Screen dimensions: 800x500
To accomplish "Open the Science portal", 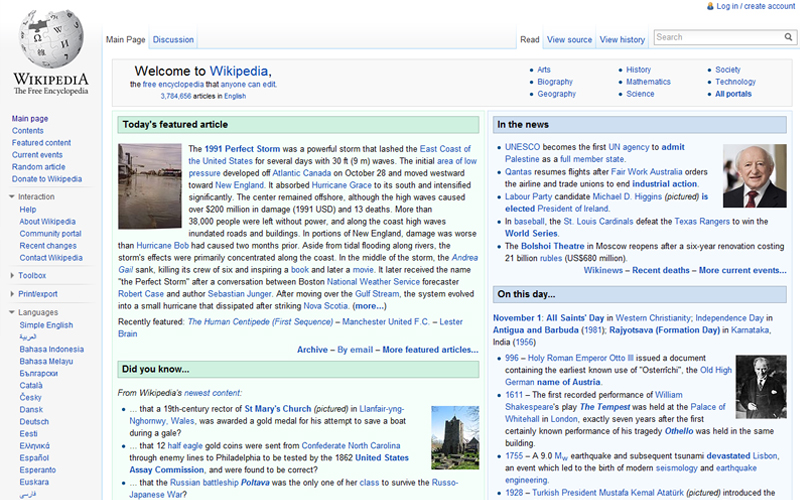I will tap(640, 94).
